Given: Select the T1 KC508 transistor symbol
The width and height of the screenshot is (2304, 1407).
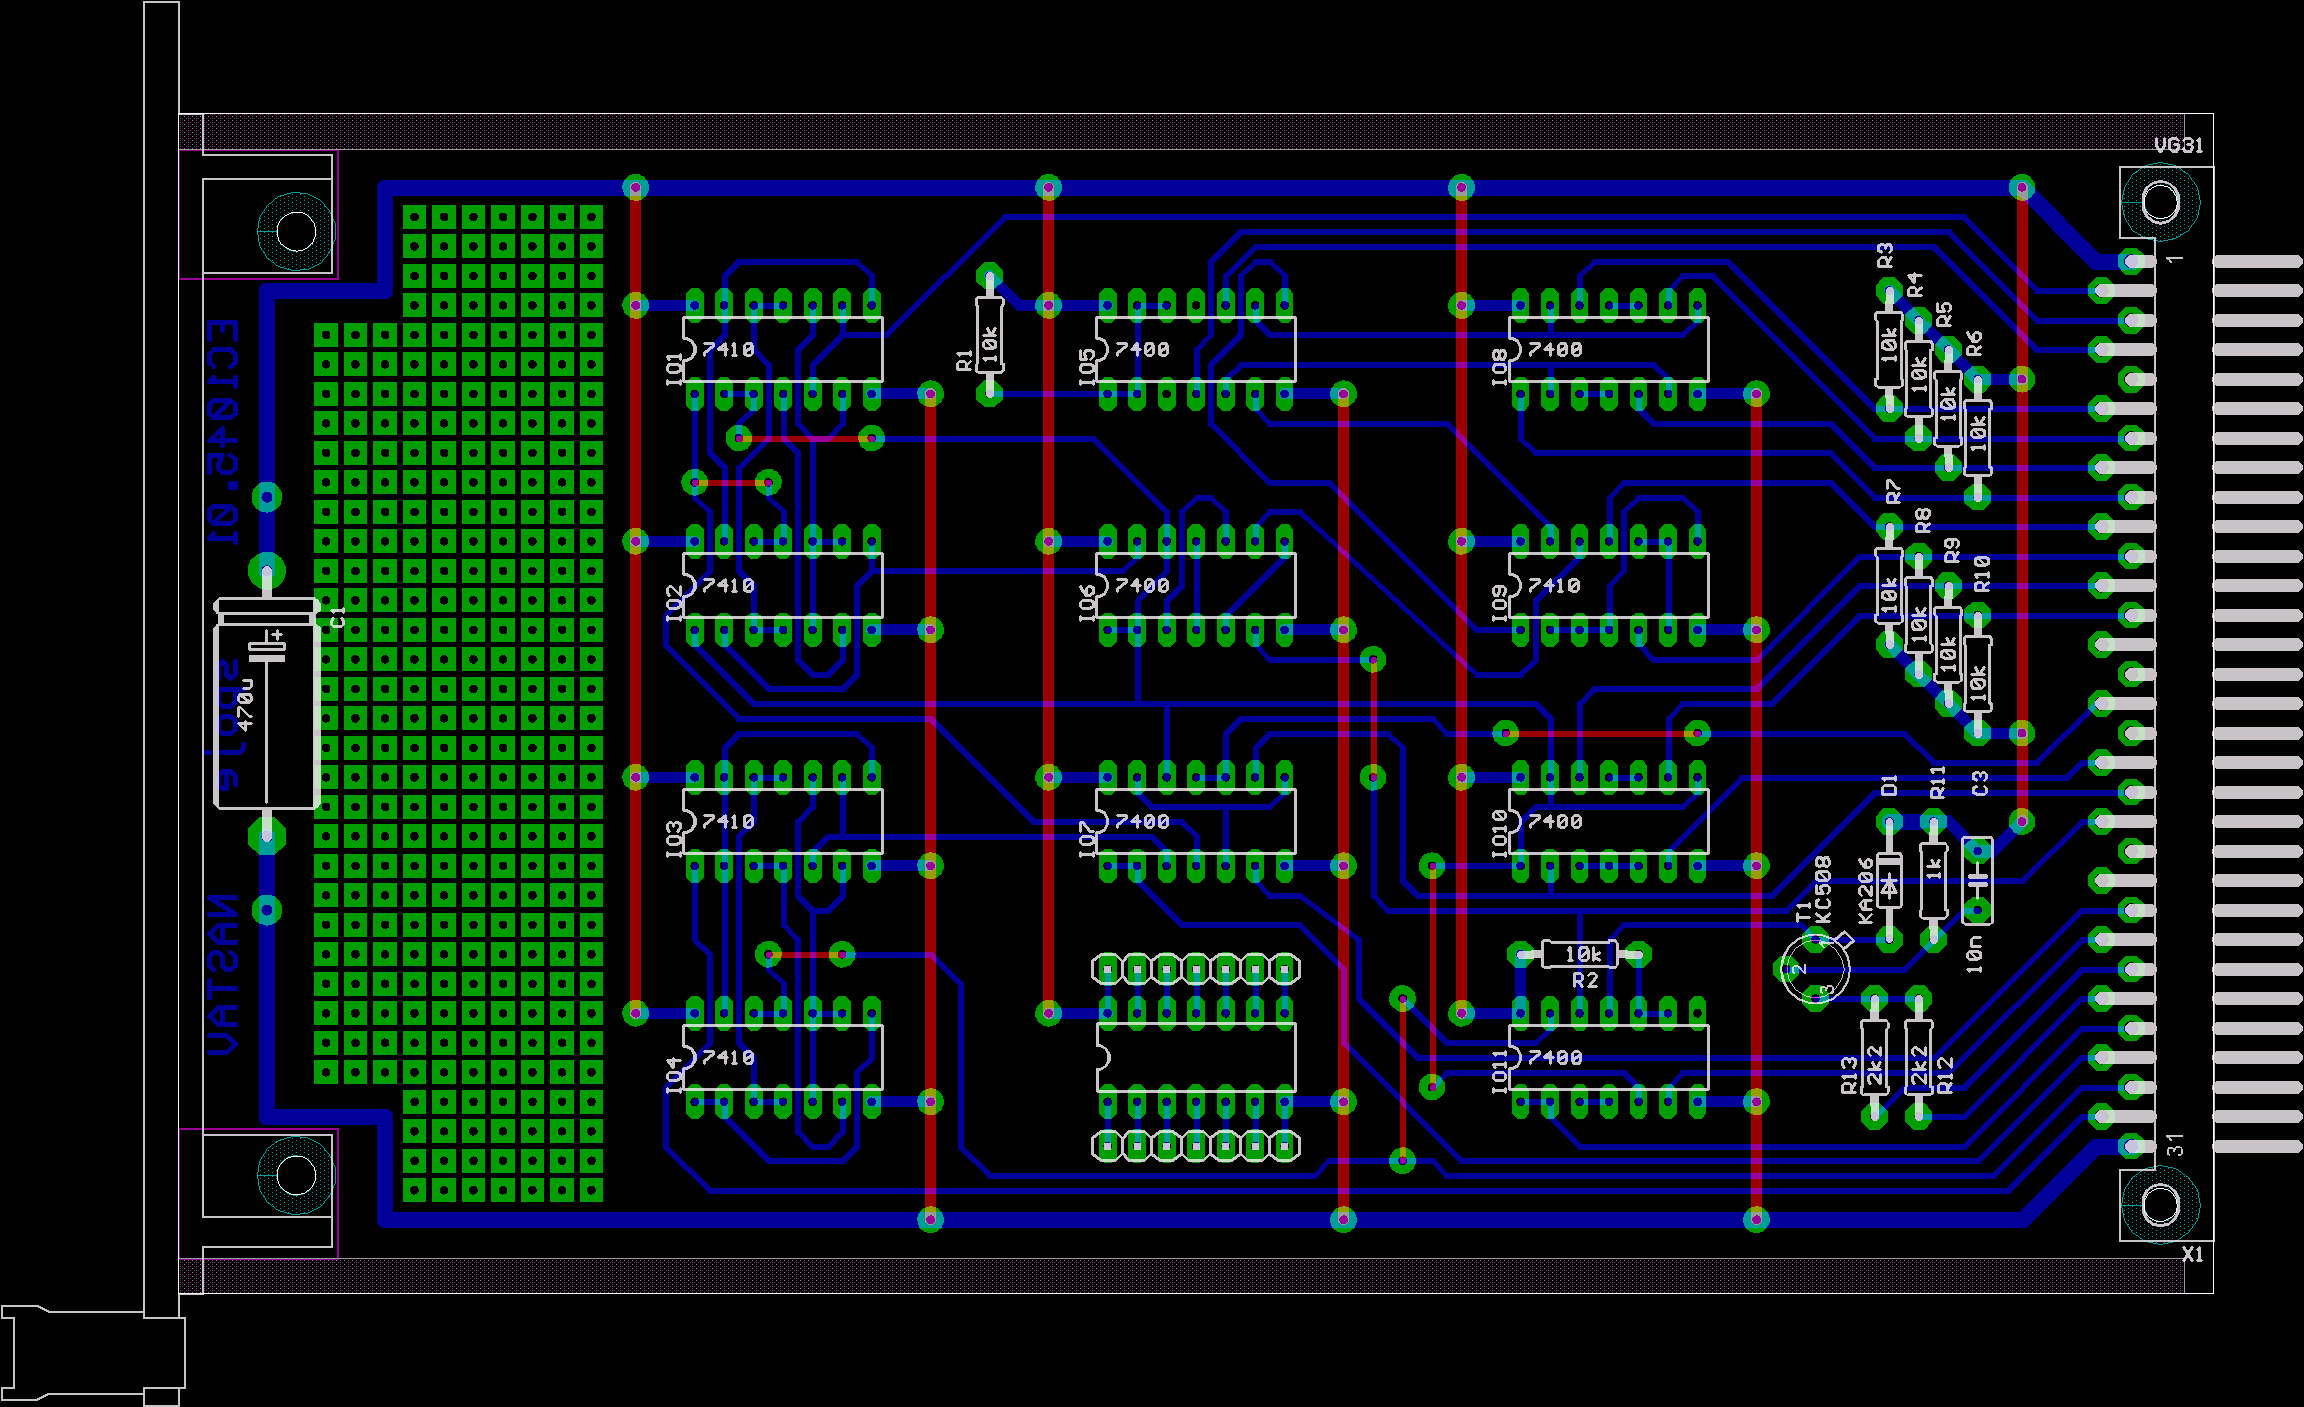Looking at the screenshot, I should [1816, 968].
